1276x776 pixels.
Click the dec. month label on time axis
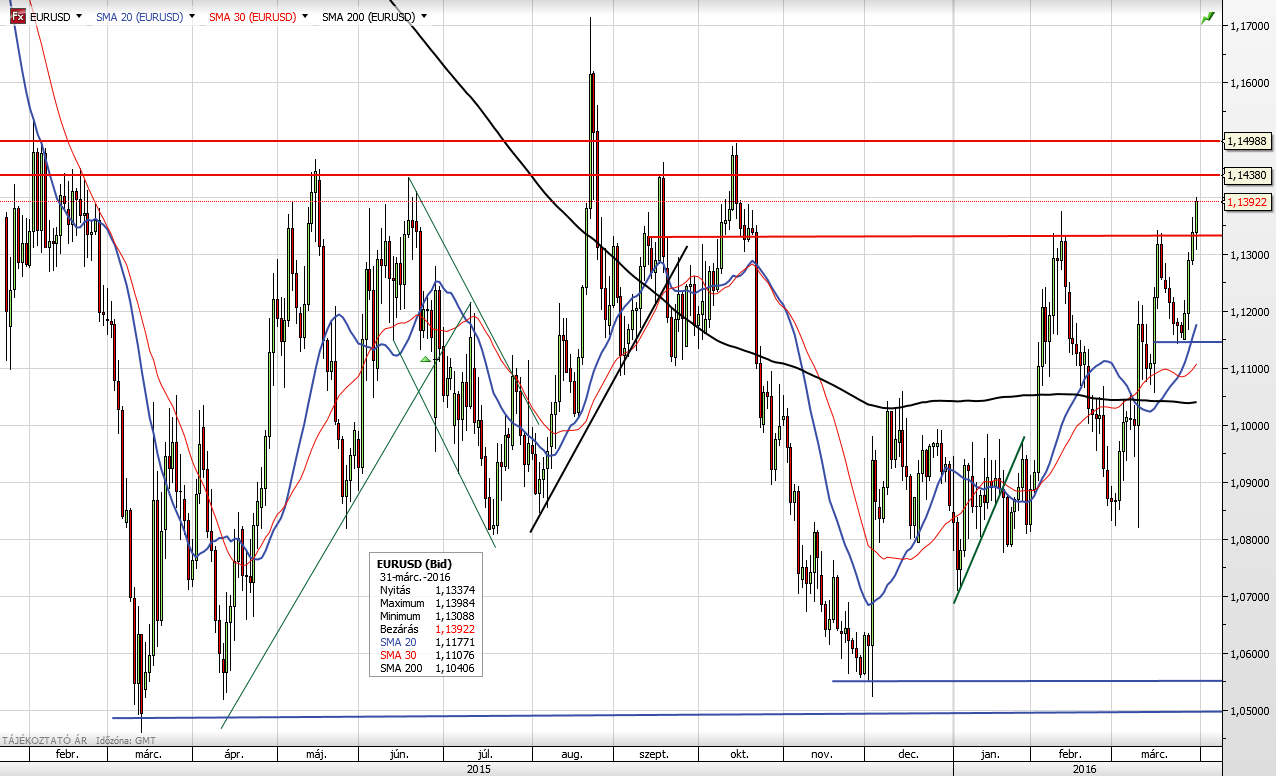coord(909,755)
